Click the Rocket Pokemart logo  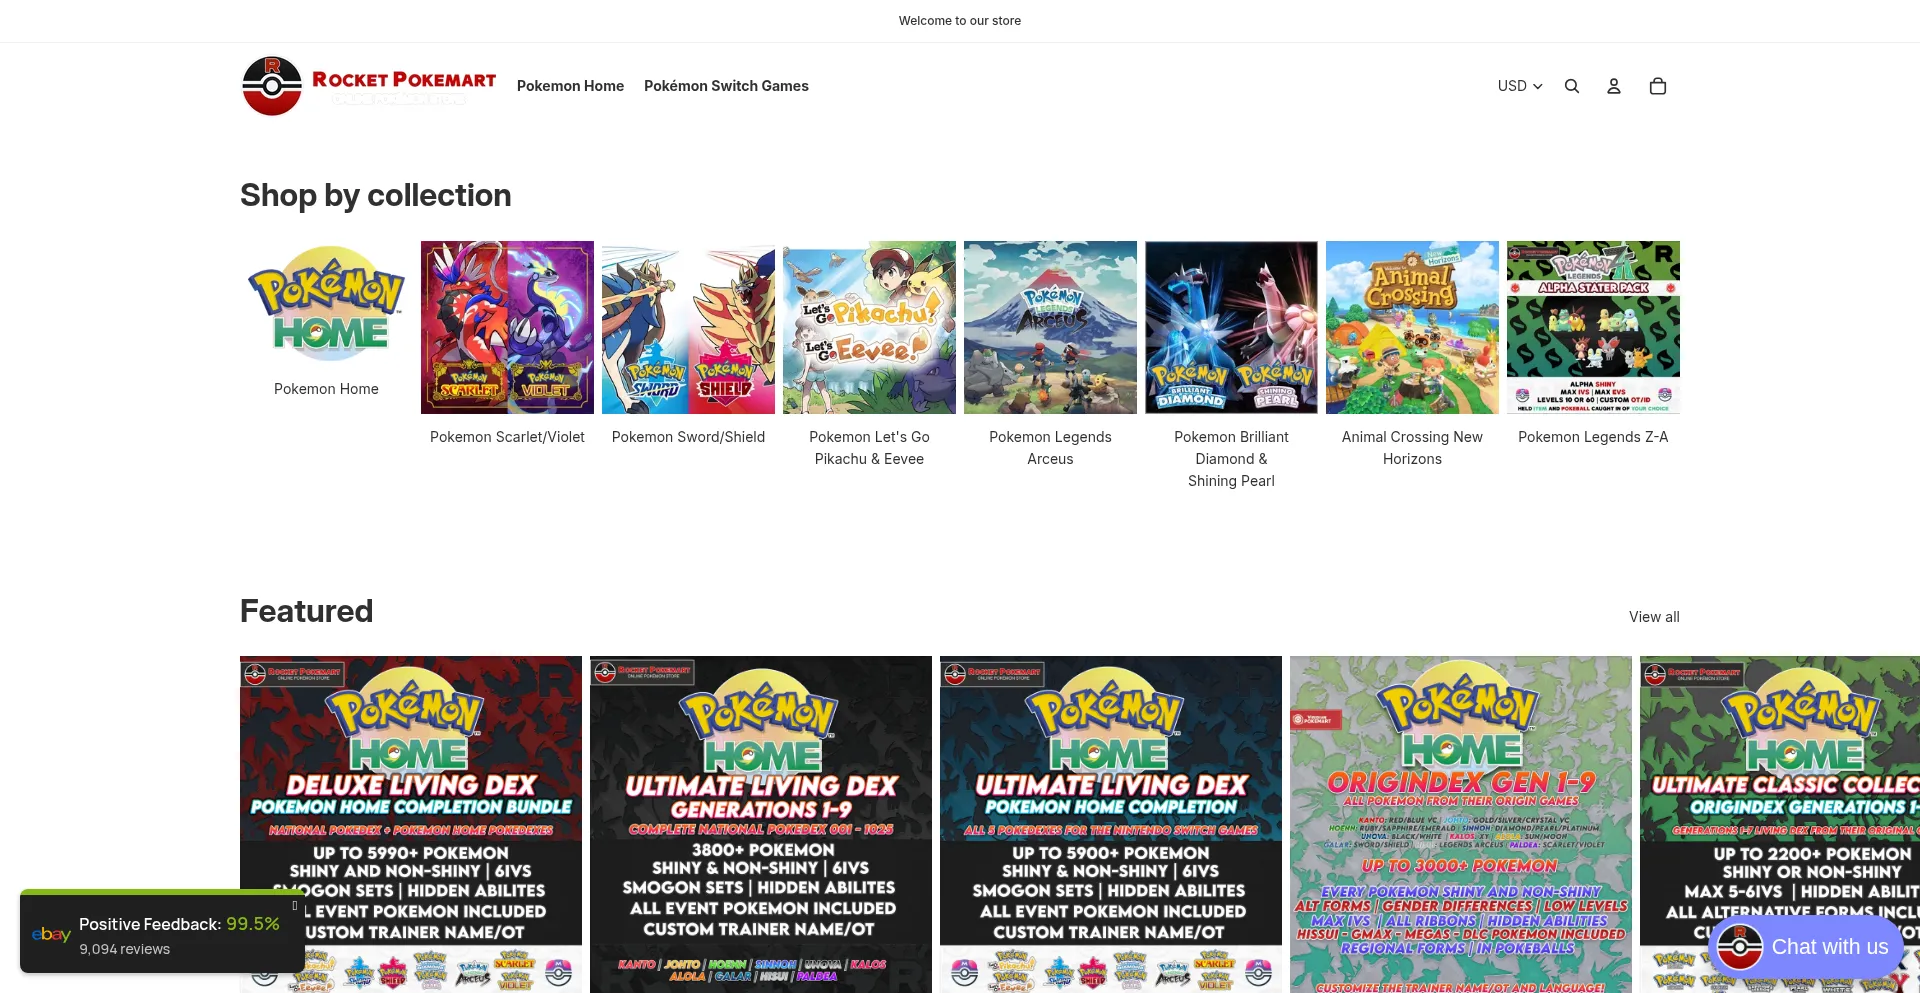coord(369,86)
